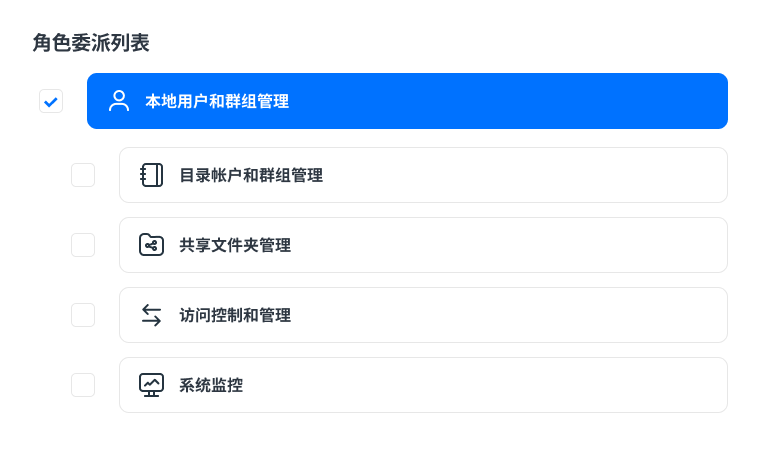Viewport: 760px width, 475px height.
Task: Click the address book icon for 目录帐户和群组管理
Action: [x=151, y=175]
